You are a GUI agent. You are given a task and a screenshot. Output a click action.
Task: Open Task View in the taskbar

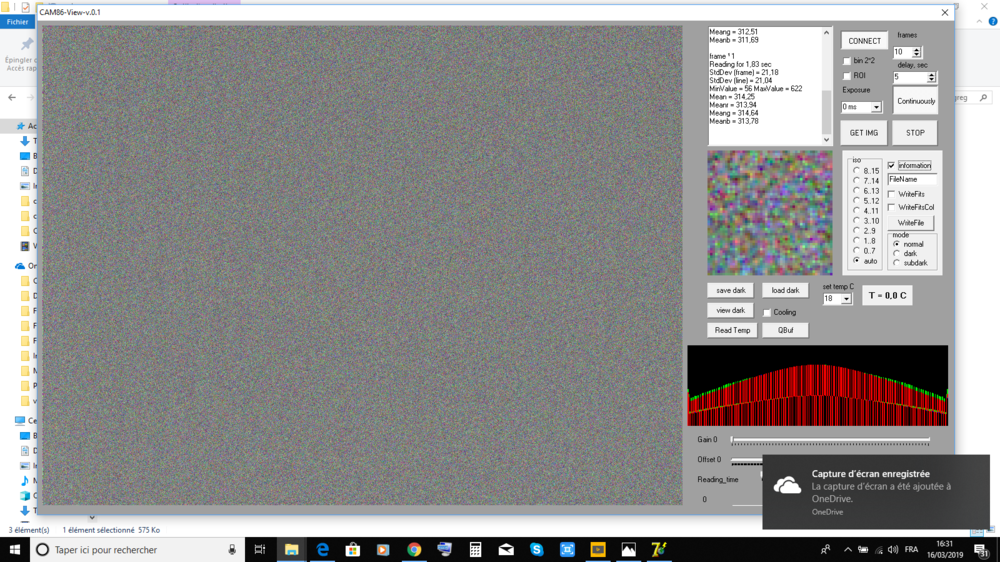click(260, 549)
